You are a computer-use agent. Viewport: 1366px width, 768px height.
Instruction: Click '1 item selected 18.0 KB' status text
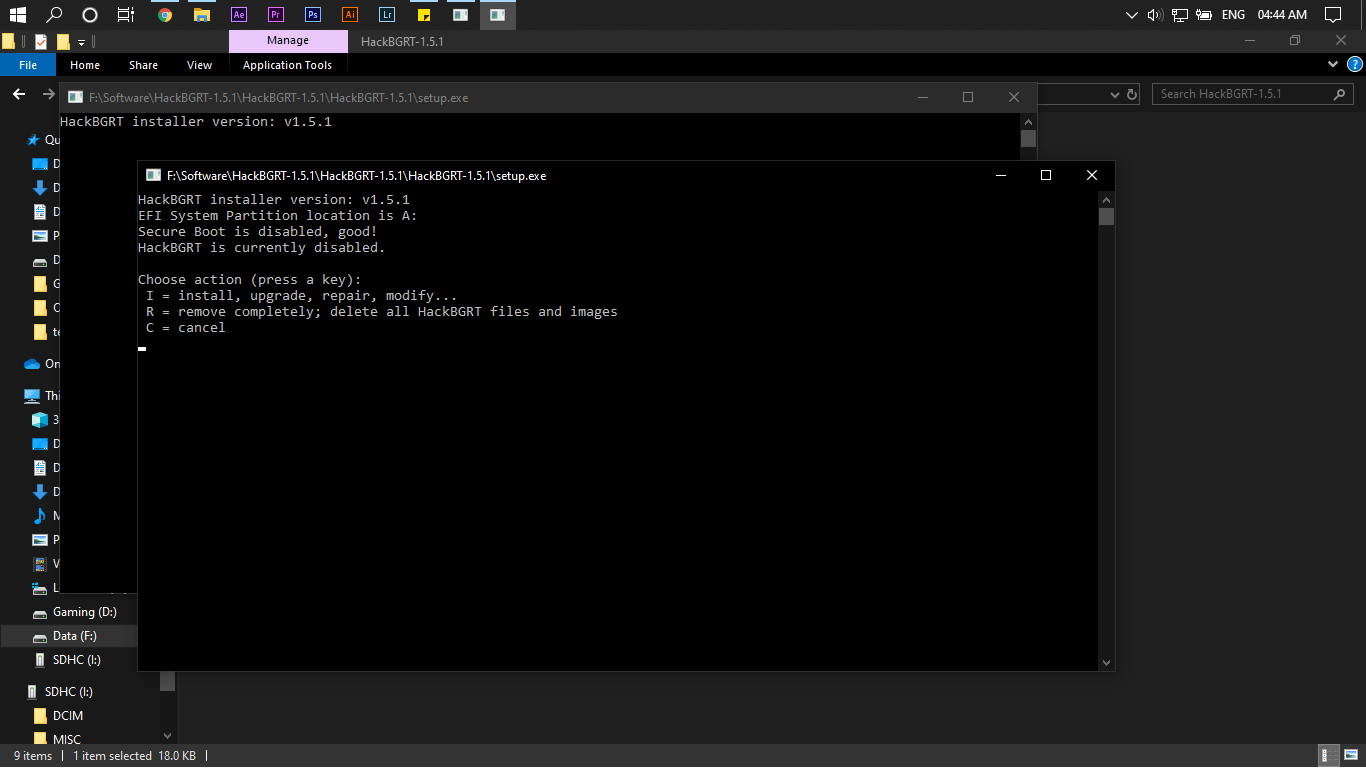tap(134, 756)
